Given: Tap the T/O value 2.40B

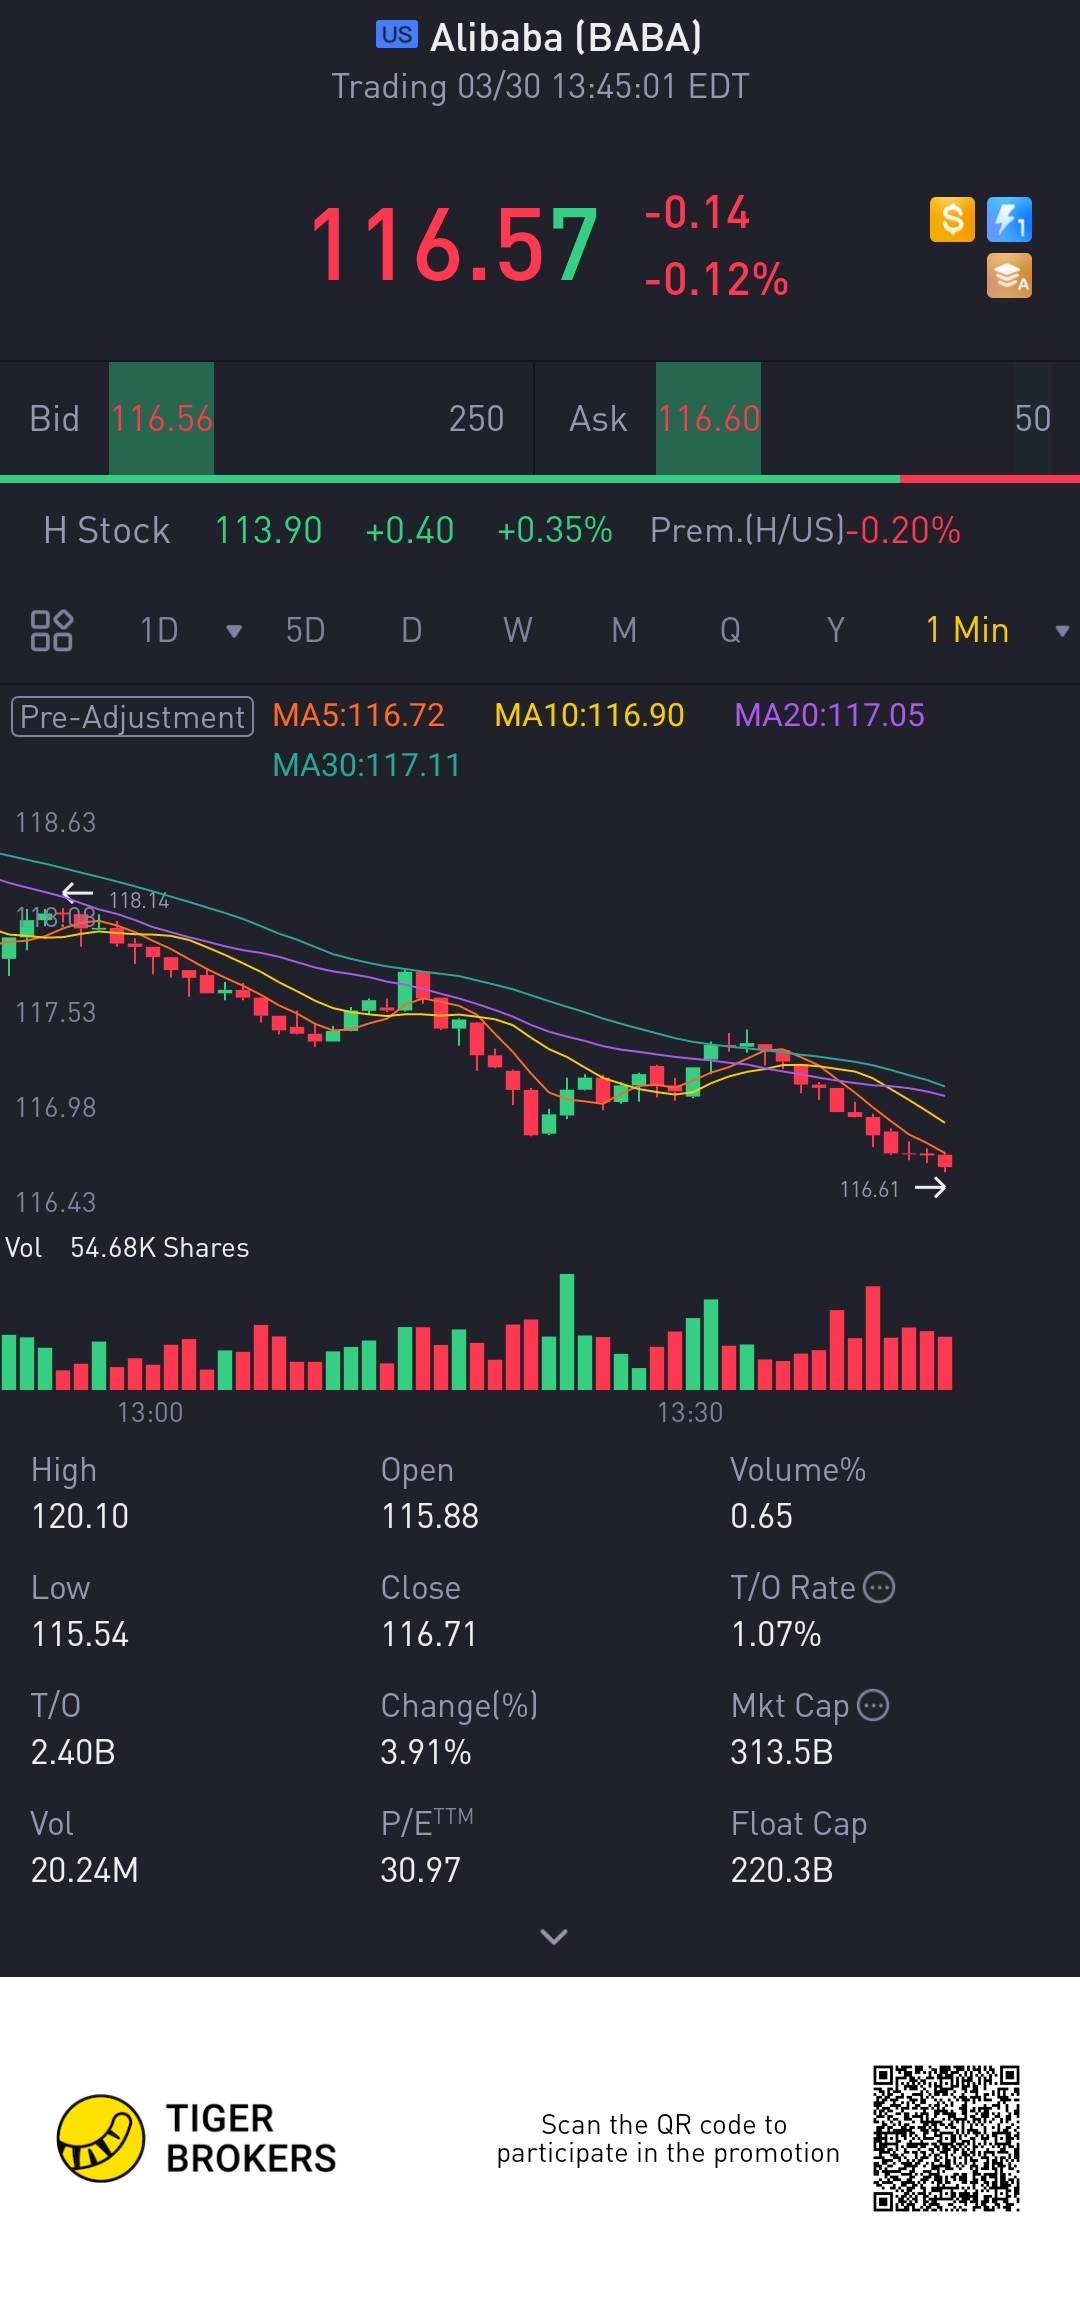Looking at the screenshot, I should click(x=73, y=1752).
